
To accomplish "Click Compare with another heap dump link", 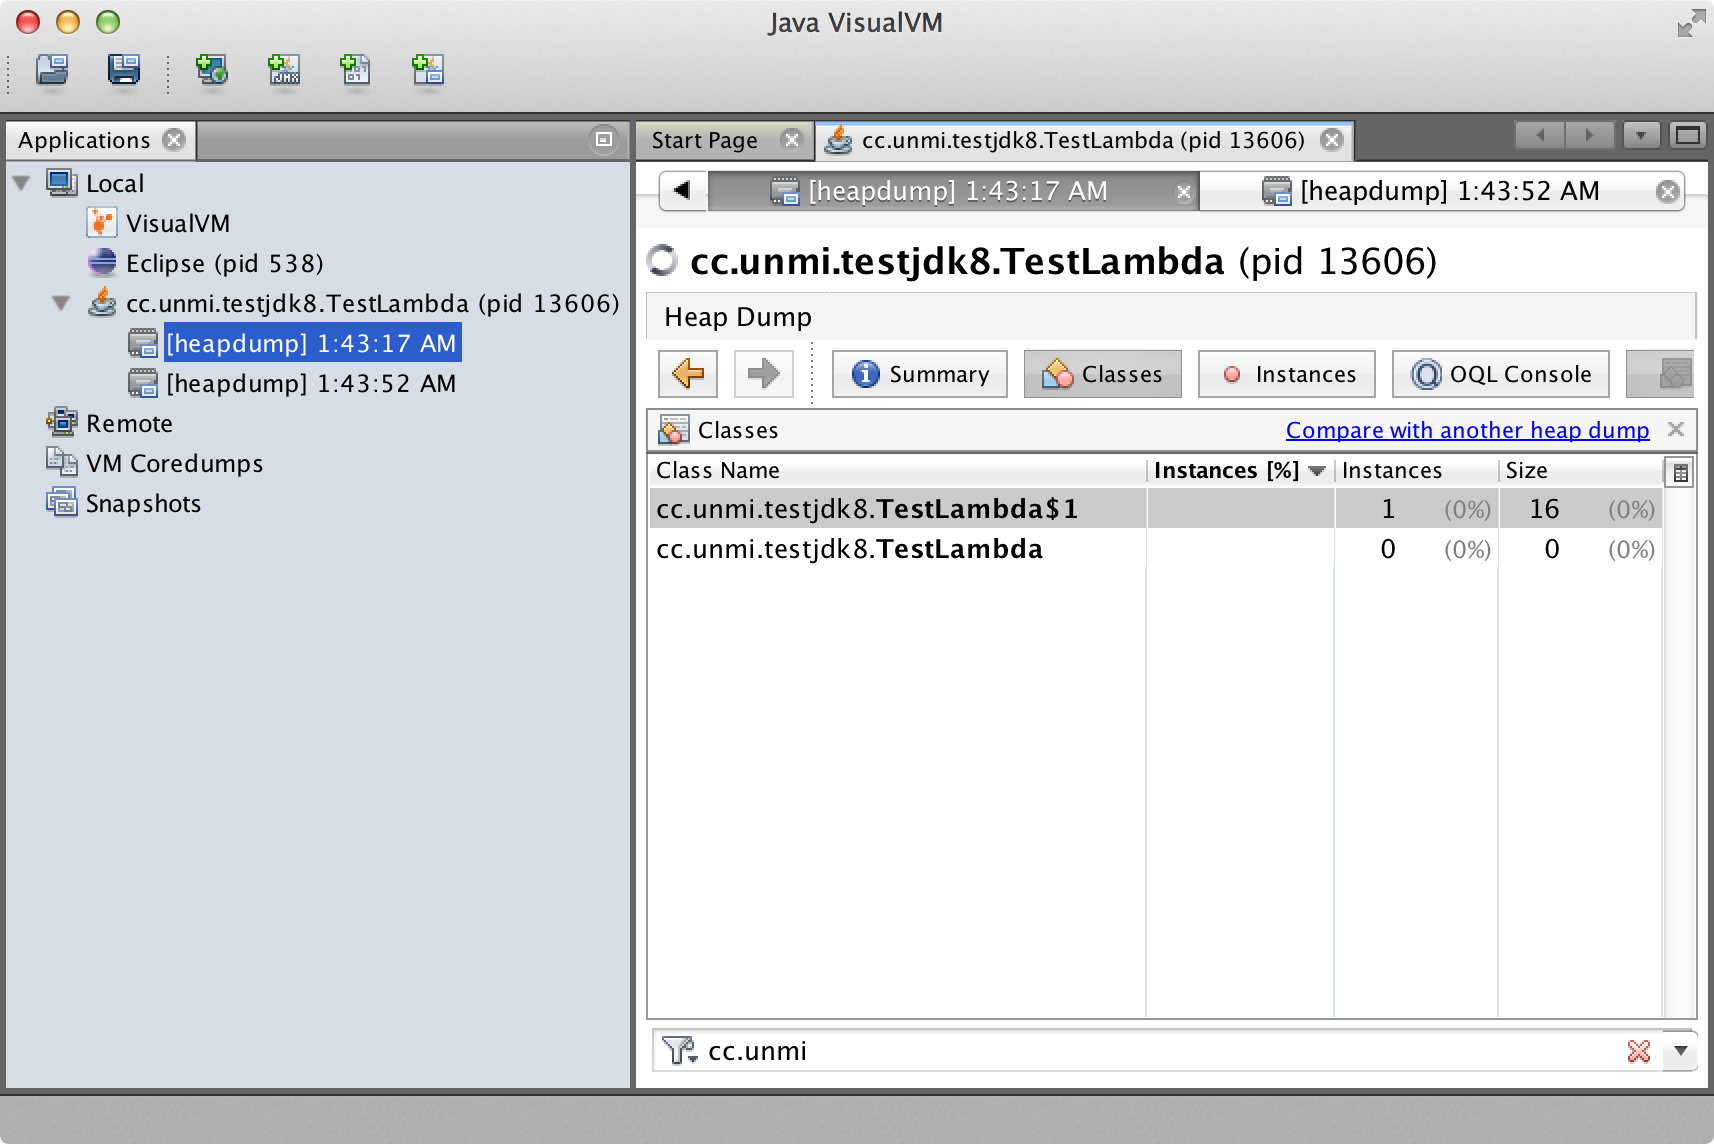I will pos(1467,430).
